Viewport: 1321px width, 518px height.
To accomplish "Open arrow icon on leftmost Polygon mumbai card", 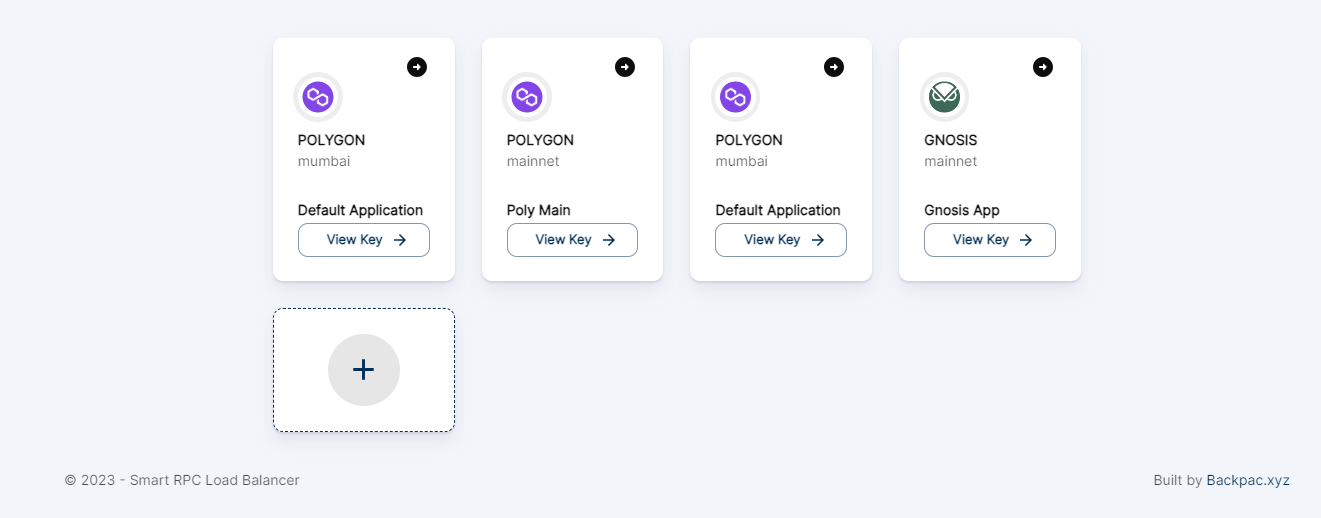I will (417, 67).
